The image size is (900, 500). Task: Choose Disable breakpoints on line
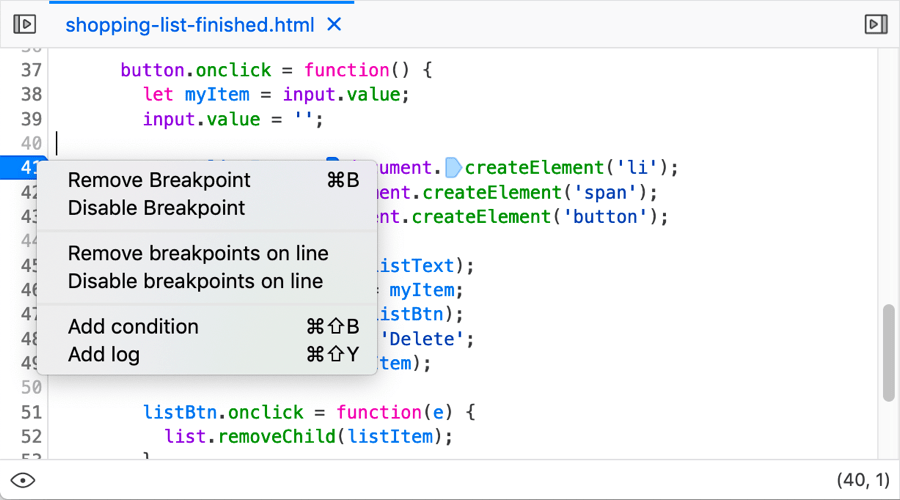click(x=195, y=282)
